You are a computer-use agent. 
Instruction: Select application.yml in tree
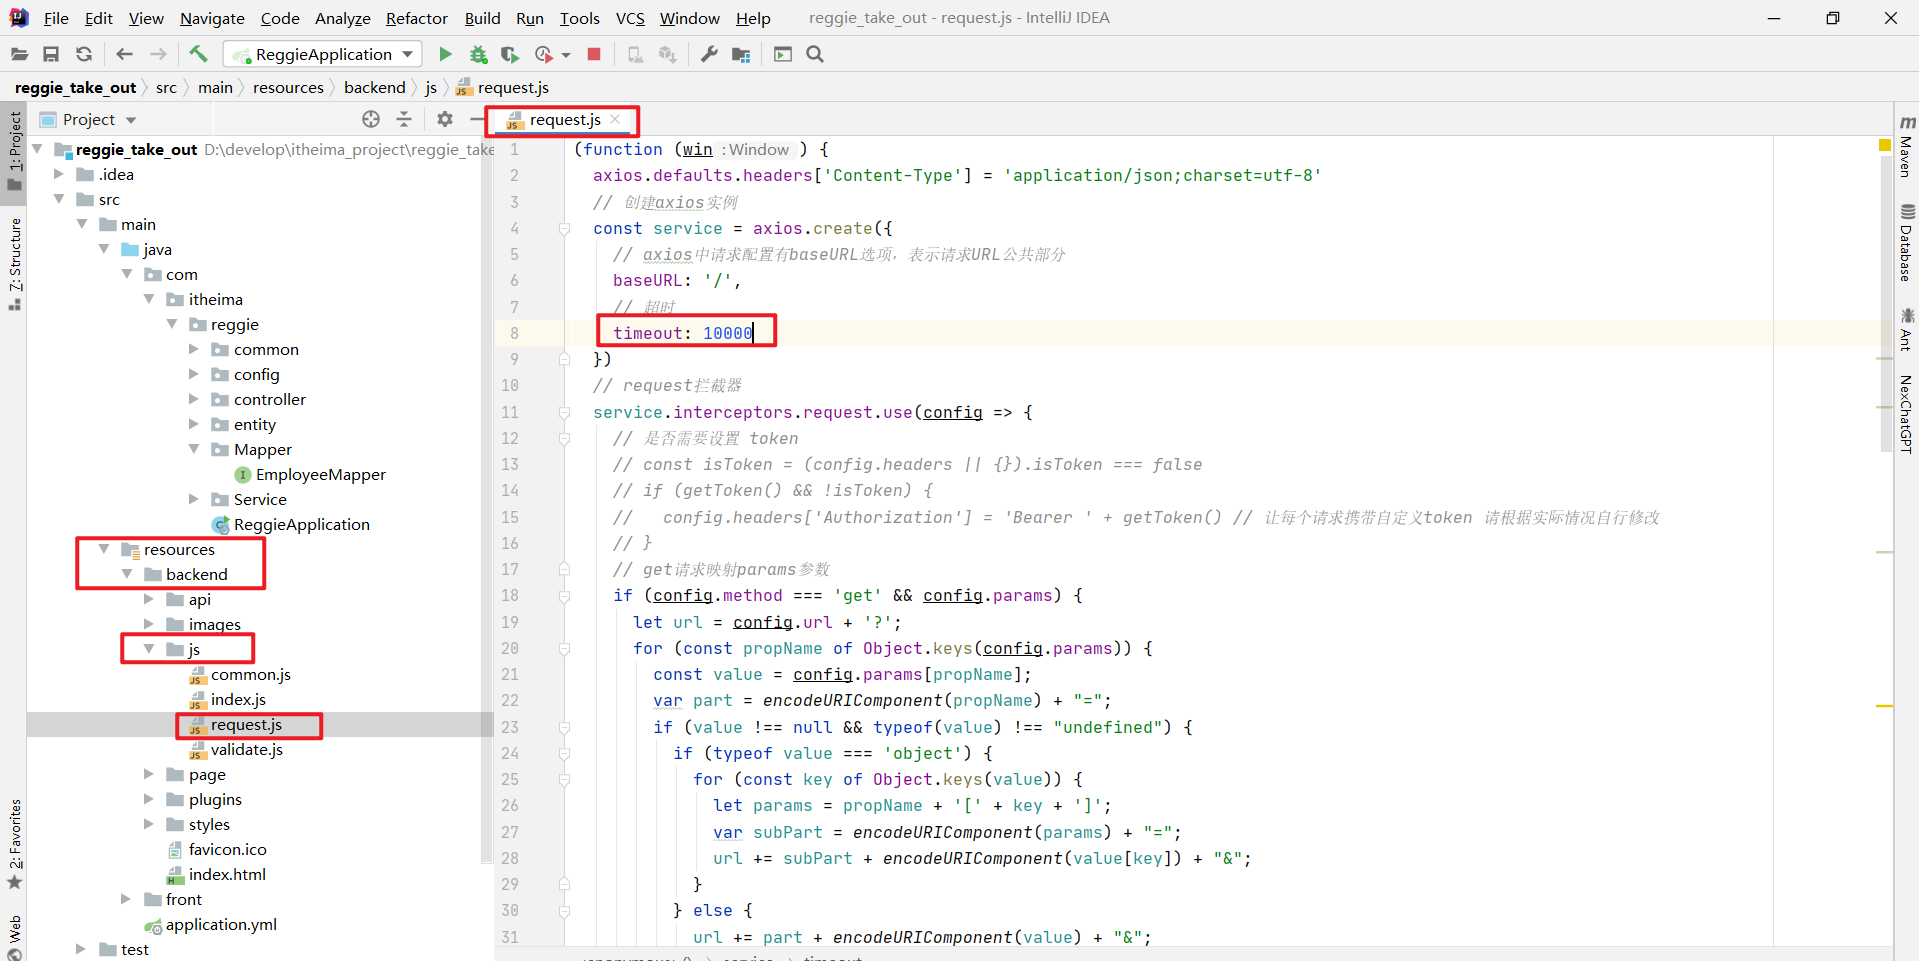pyautogui.click(x=220, y=924)
